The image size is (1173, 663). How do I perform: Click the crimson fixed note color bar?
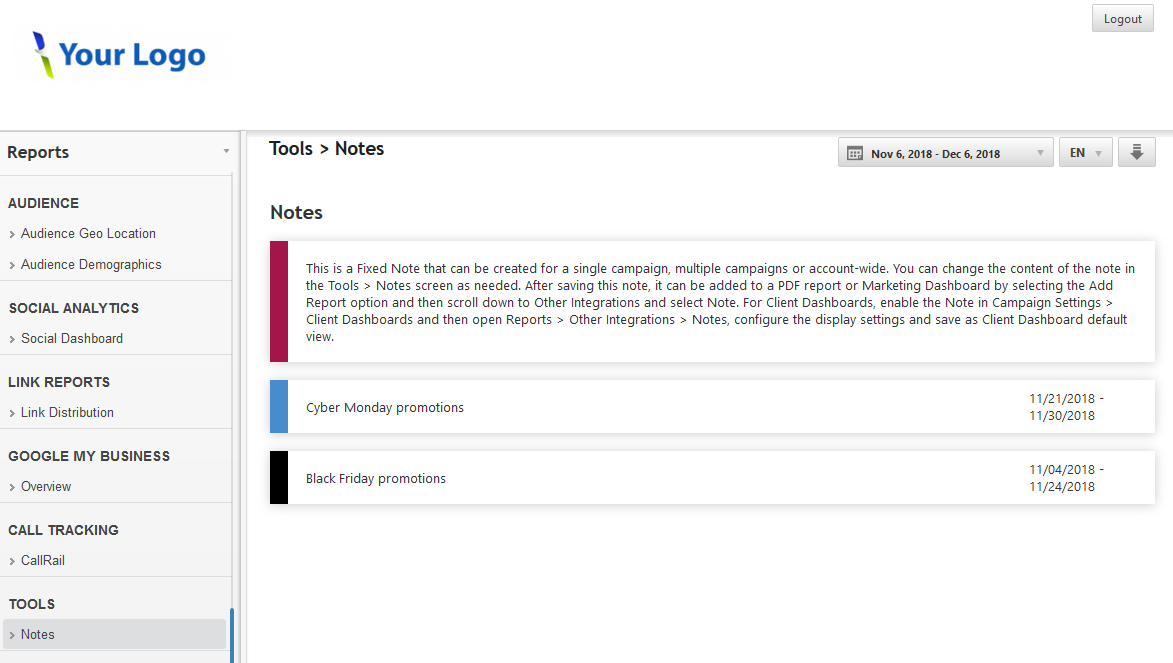tap(279, 301)
